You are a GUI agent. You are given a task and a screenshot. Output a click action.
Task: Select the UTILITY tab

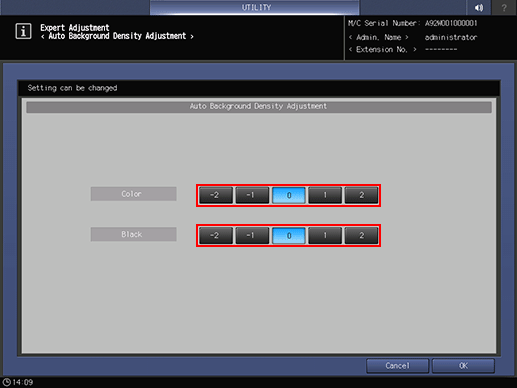[254, 7]
